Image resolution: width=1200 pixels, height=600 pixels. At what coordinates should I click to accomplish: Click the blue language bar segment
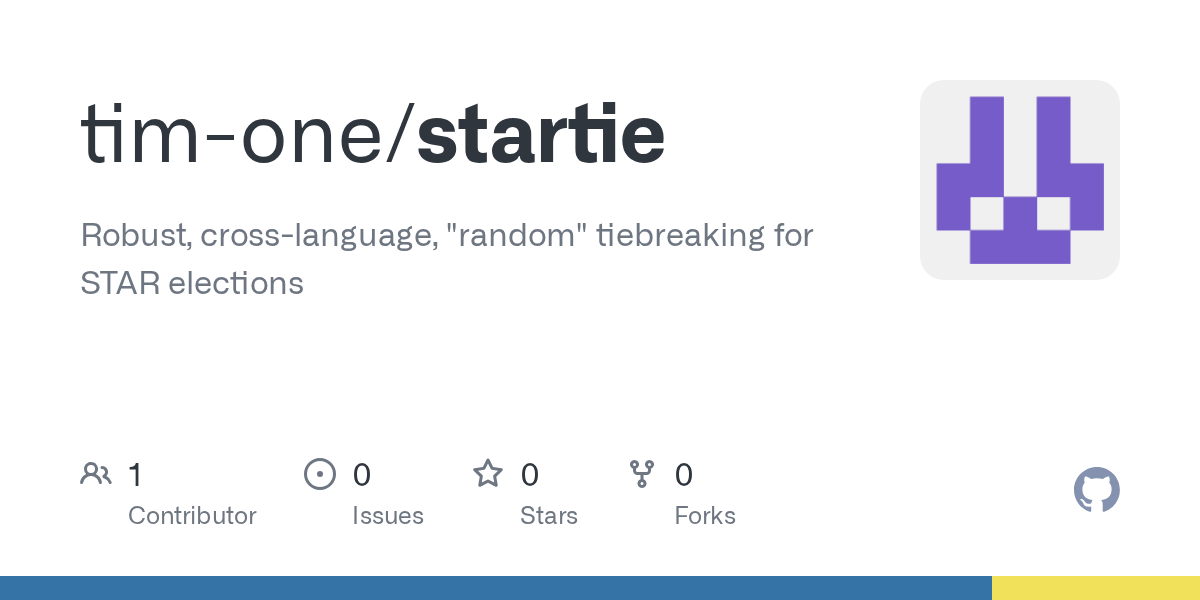[495, 588]
